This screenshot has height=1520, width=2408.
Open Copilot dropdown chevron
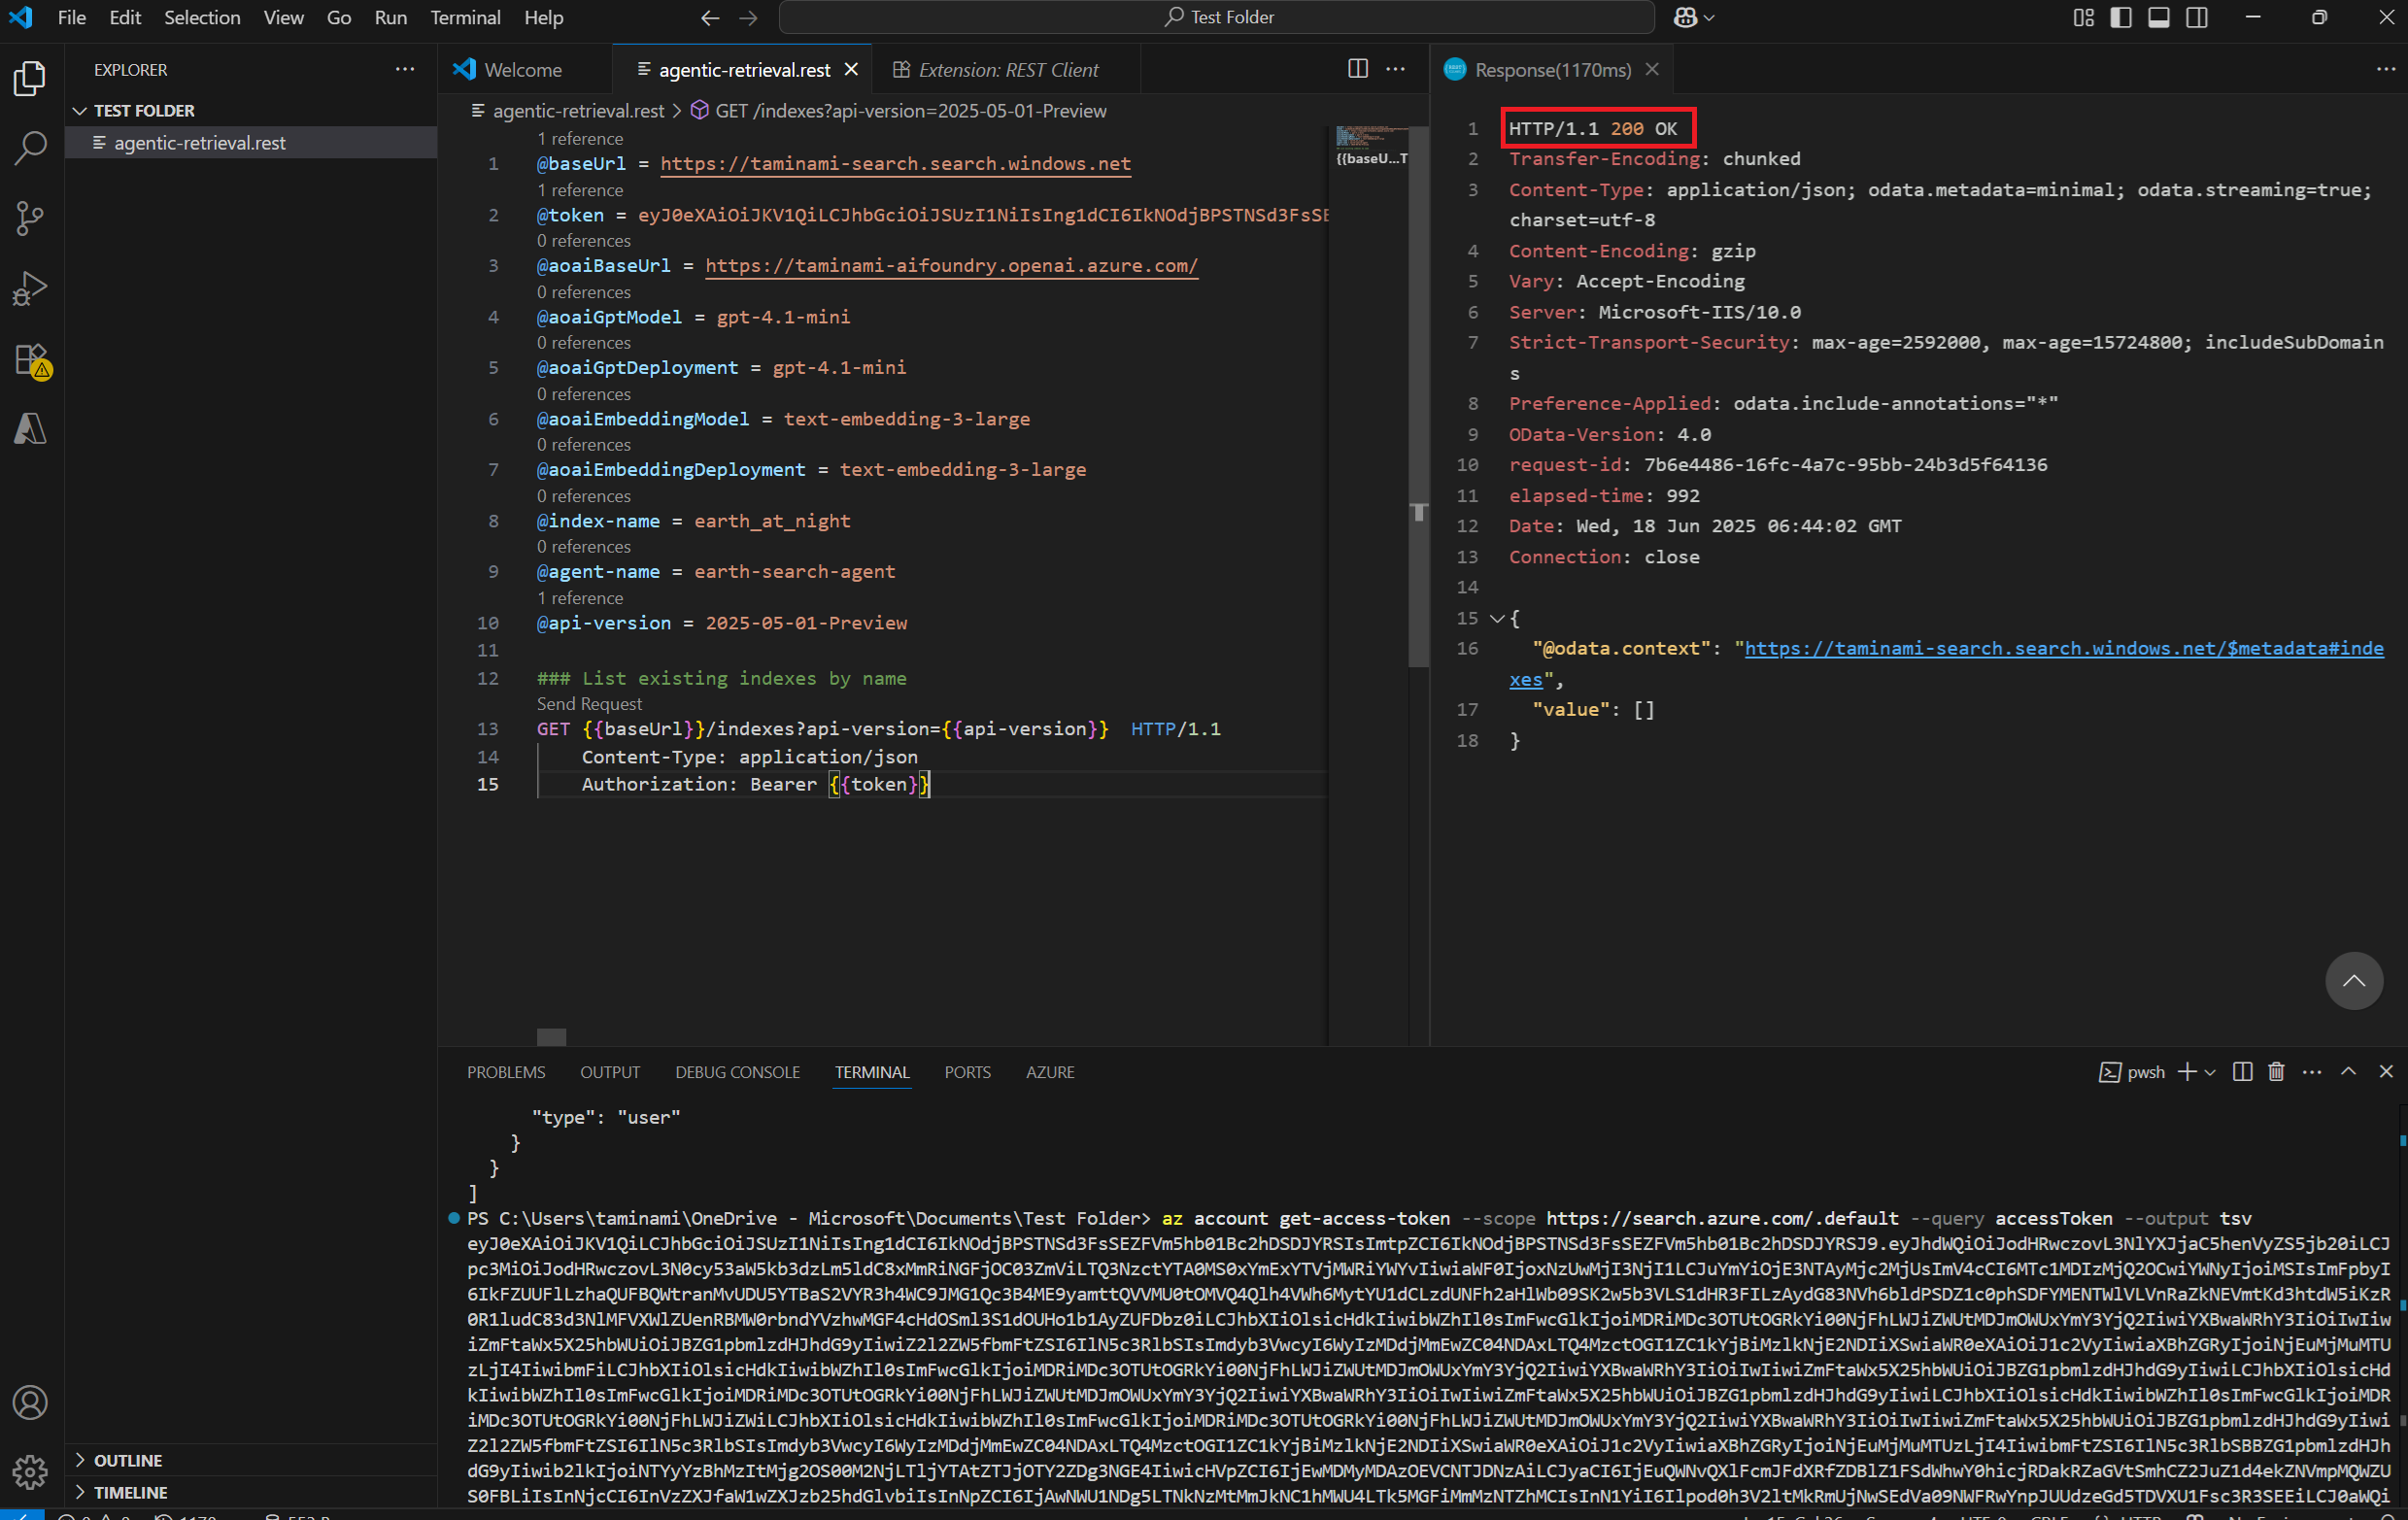click(x=1708, y=17)
